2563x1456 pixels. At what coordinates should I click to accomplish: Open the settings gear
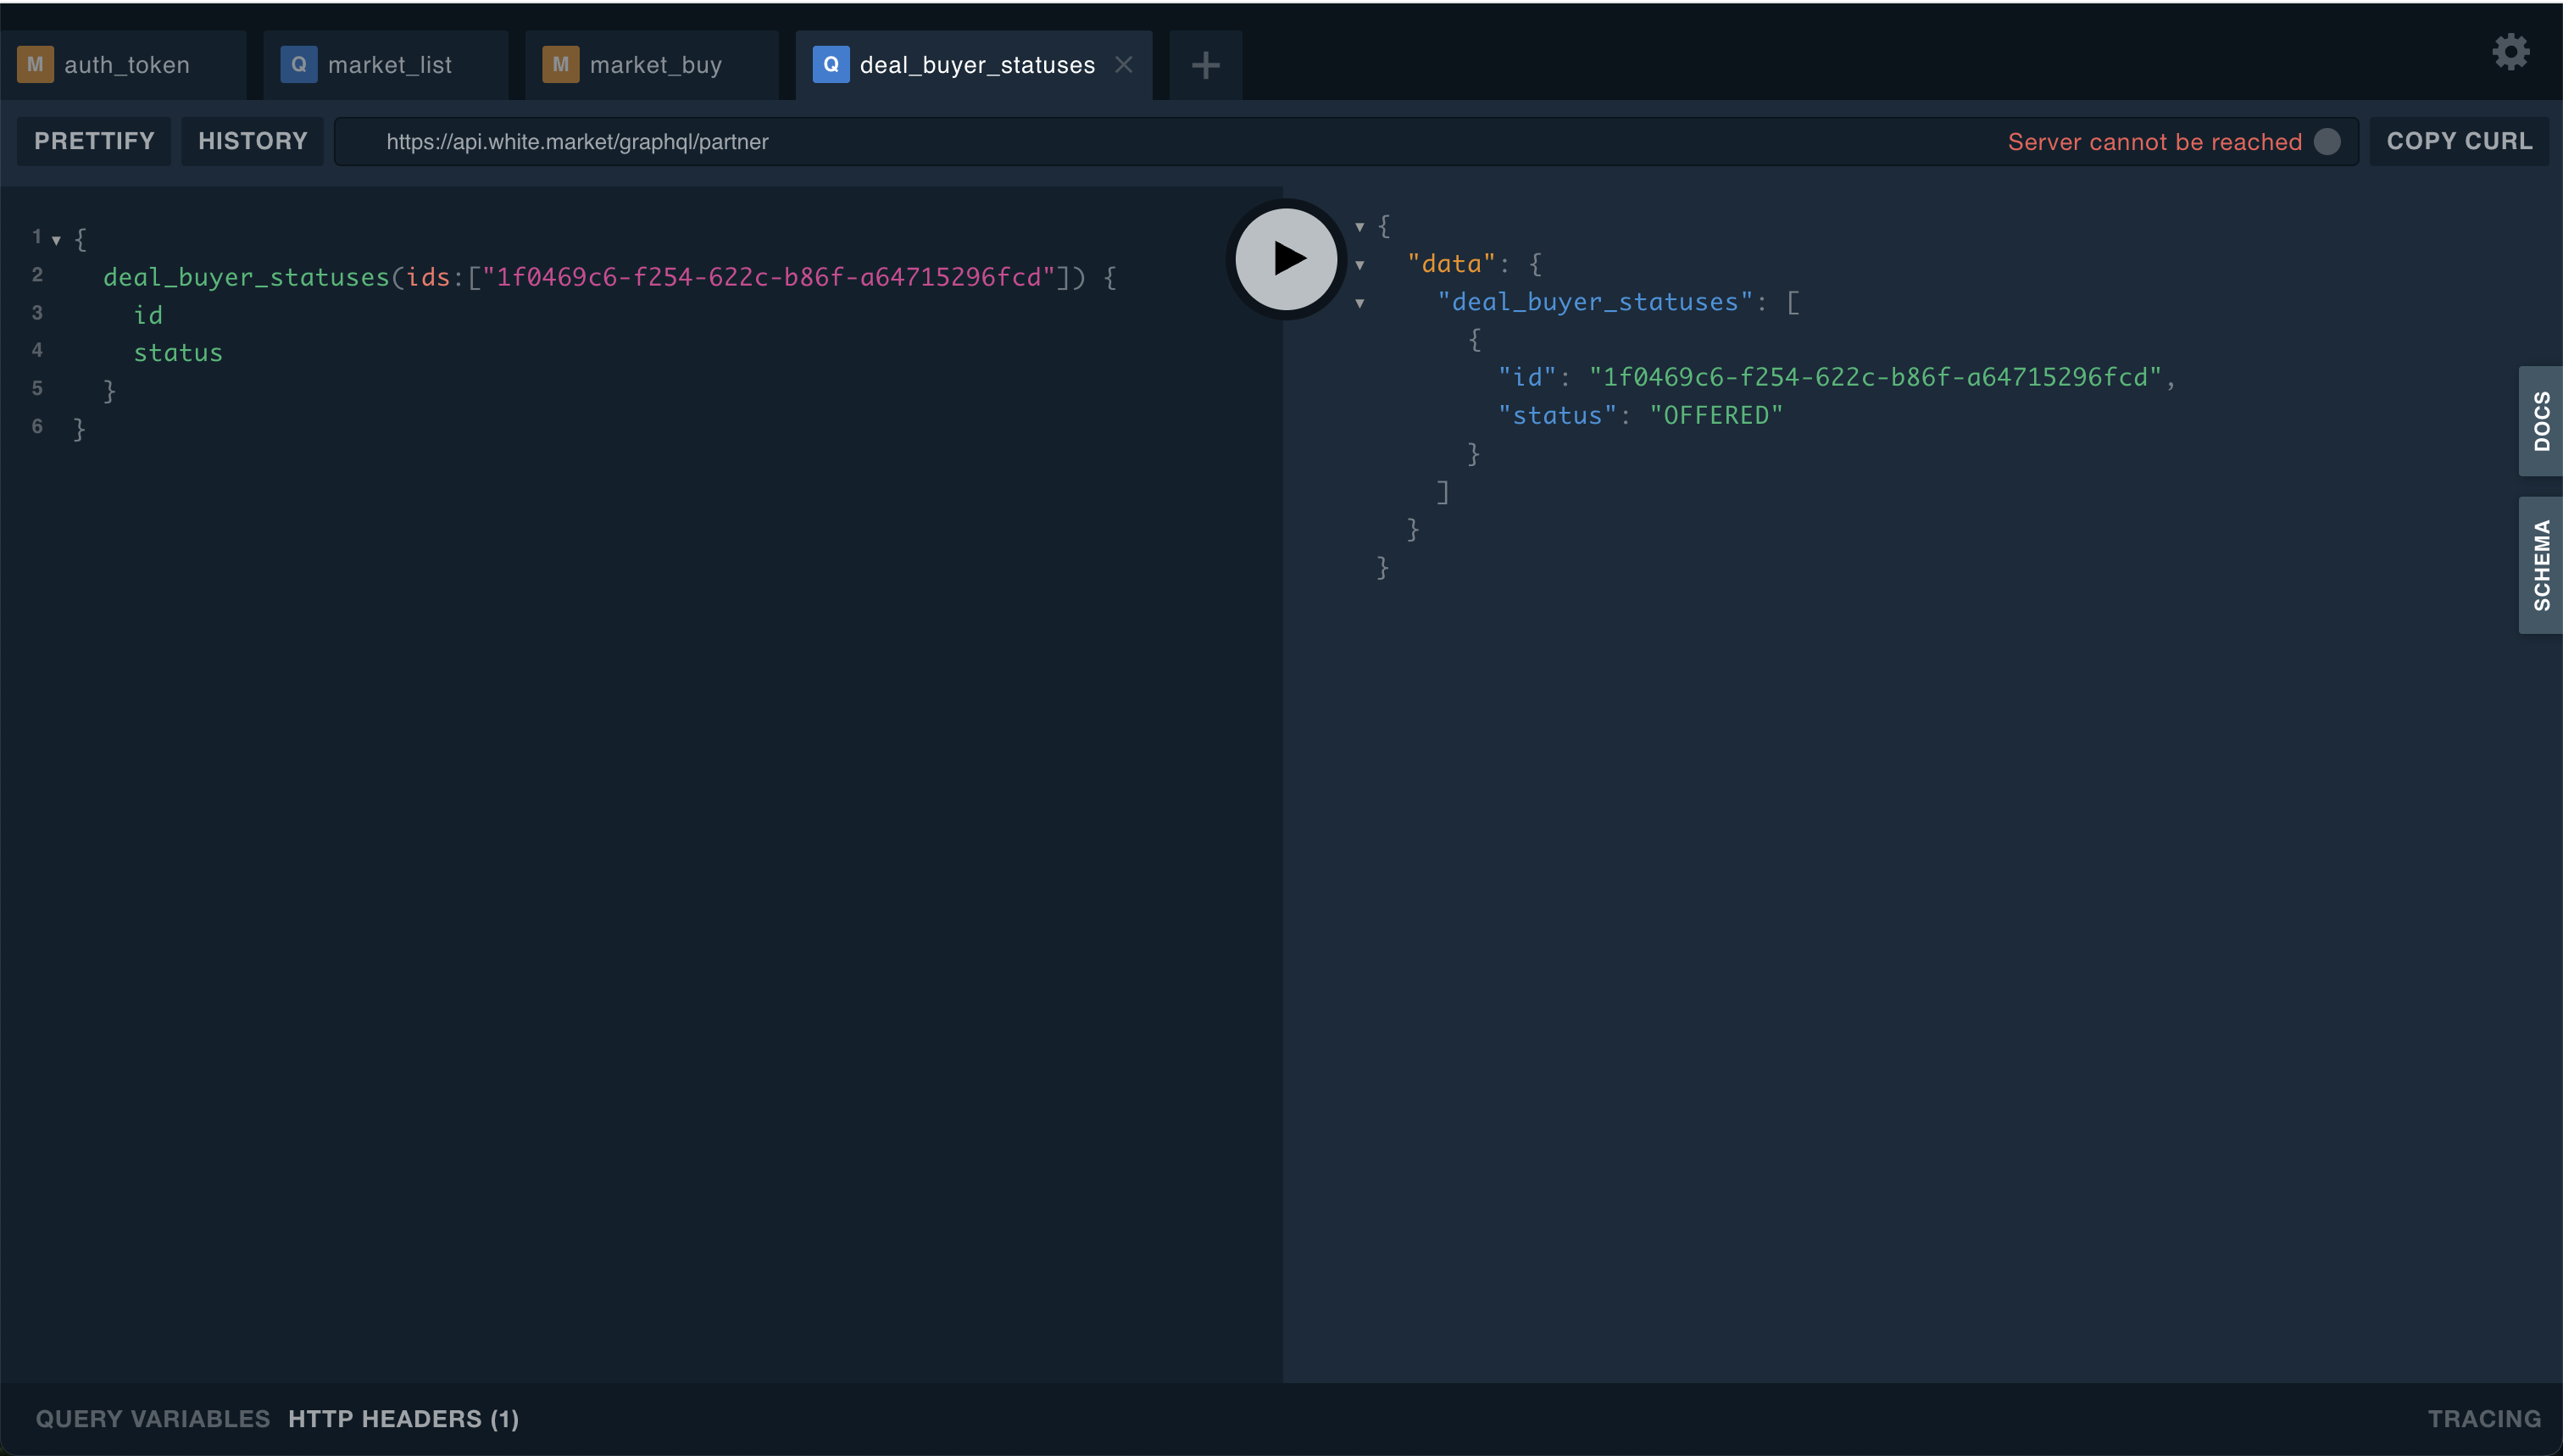[x=2510, y=52]
